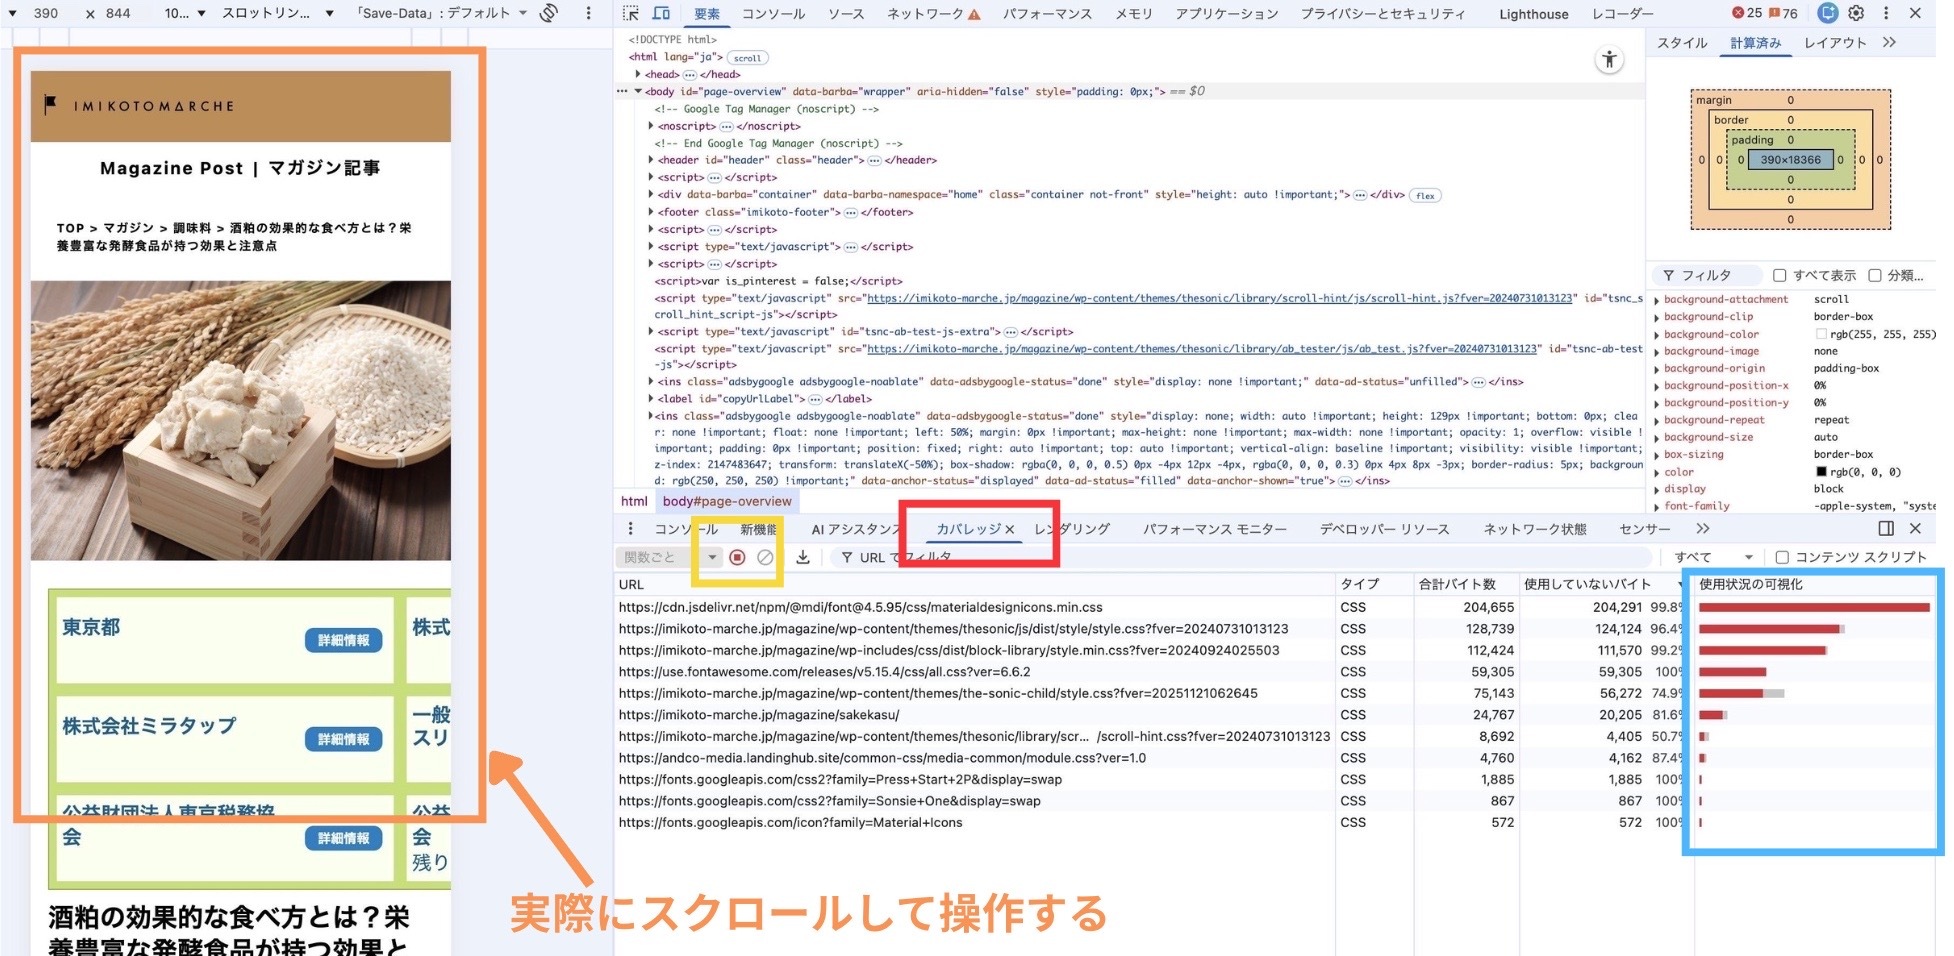This screenshot has width=1954, height=956.
Task: Export coverage data with download icon
Action: point(803,557)
